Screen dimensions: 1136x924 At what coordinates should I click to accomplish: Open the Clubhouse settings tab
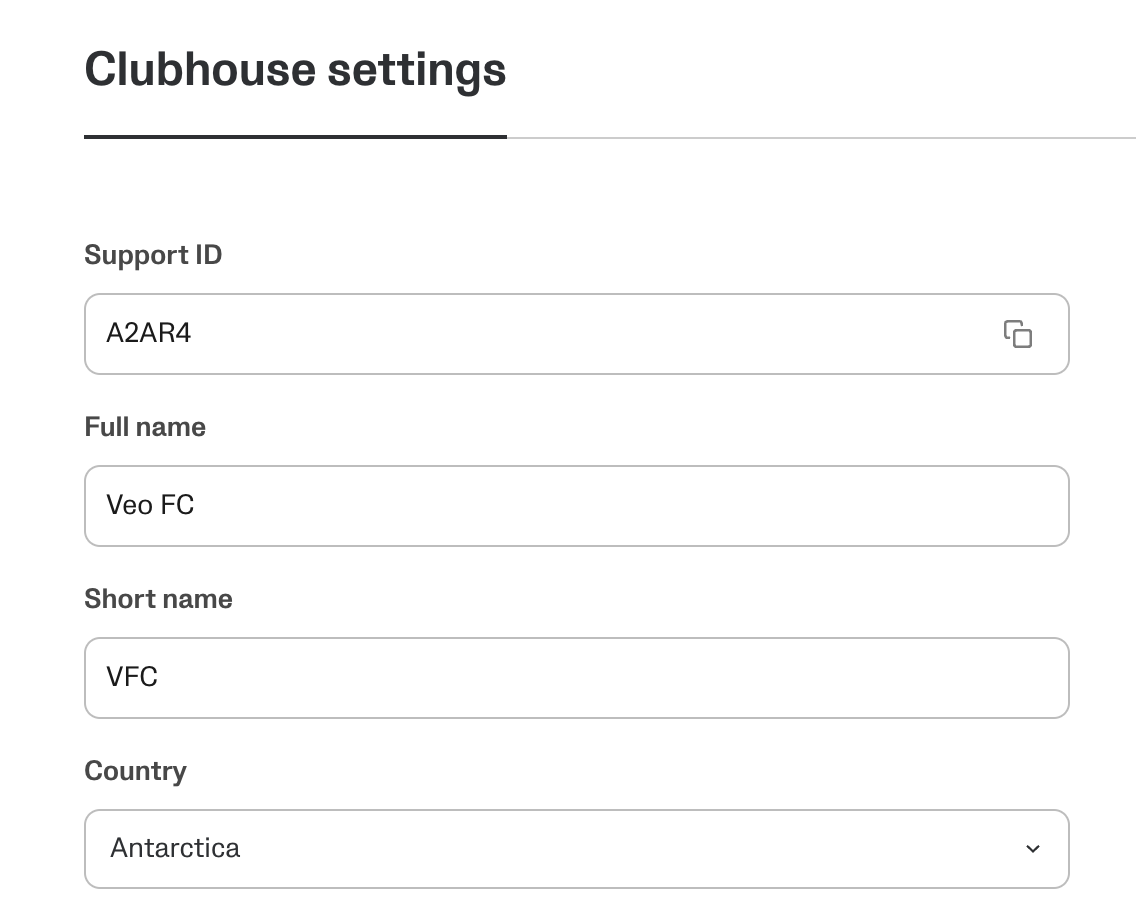click(x=295, y=70)
